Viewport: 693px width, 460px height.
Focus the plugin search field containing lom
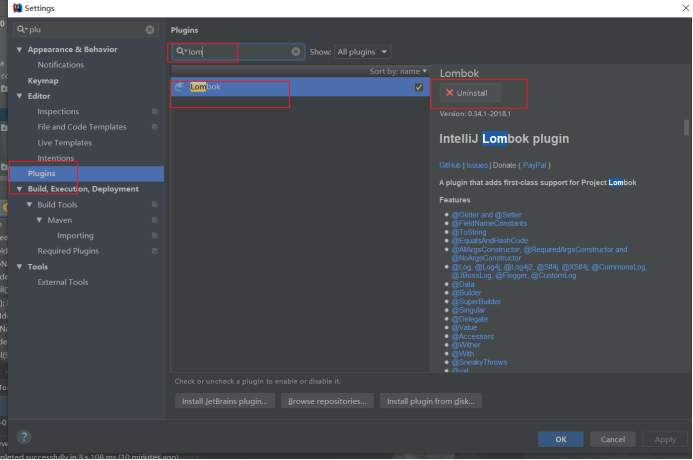238,52
